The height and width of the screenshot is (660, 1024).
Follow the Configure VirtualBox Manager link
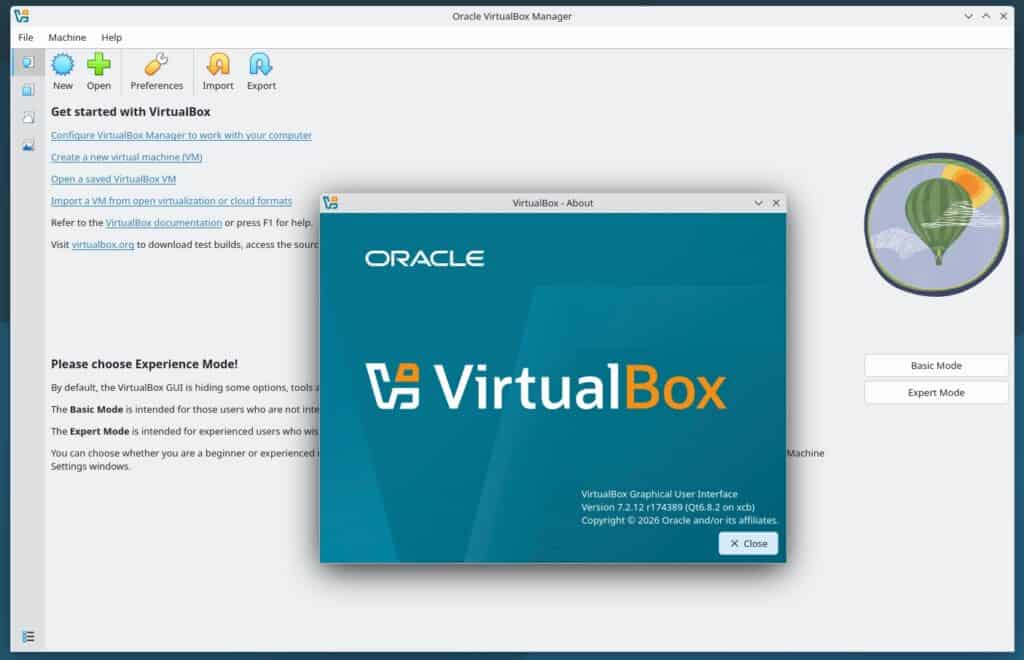[181, 135]
